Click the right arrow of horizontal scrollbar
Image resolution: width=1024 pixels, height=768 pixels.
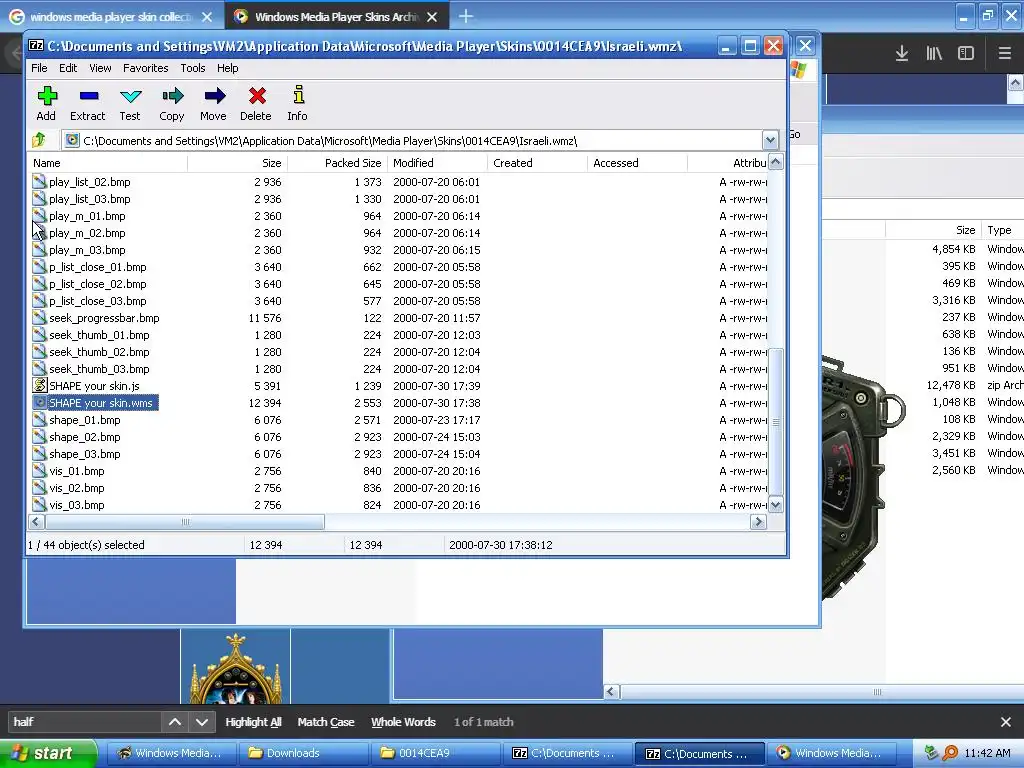pyautogui.click(x=758, y=522)
